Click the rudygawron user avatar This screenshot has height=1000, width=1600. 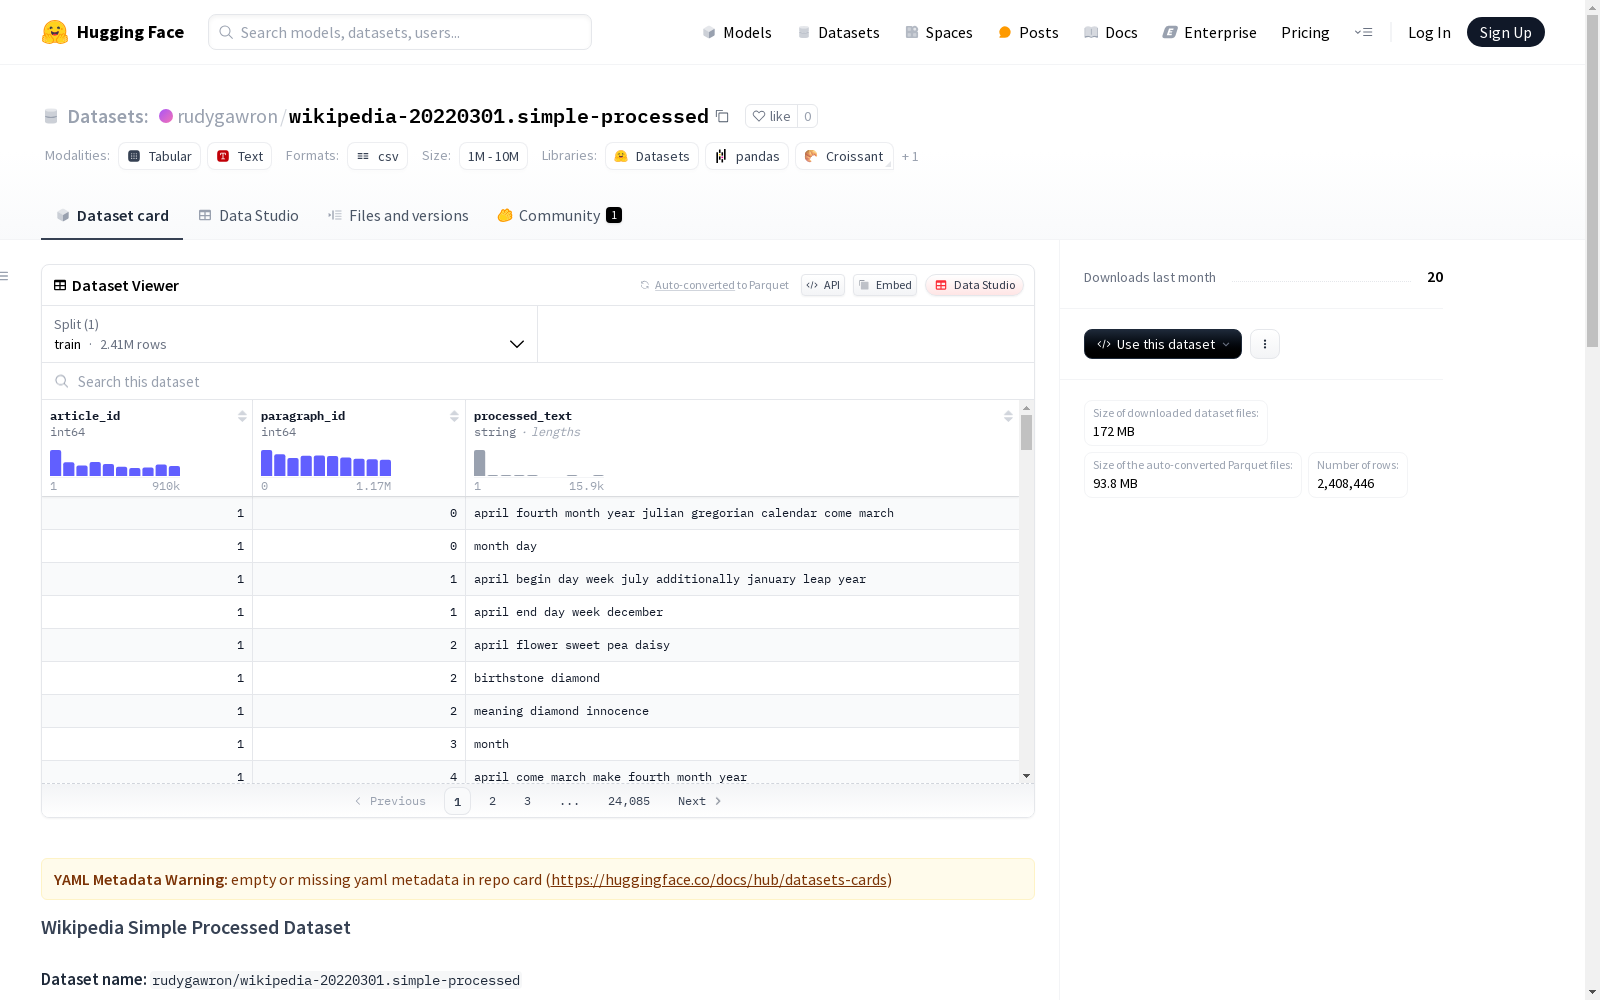[x=166, y=116]
